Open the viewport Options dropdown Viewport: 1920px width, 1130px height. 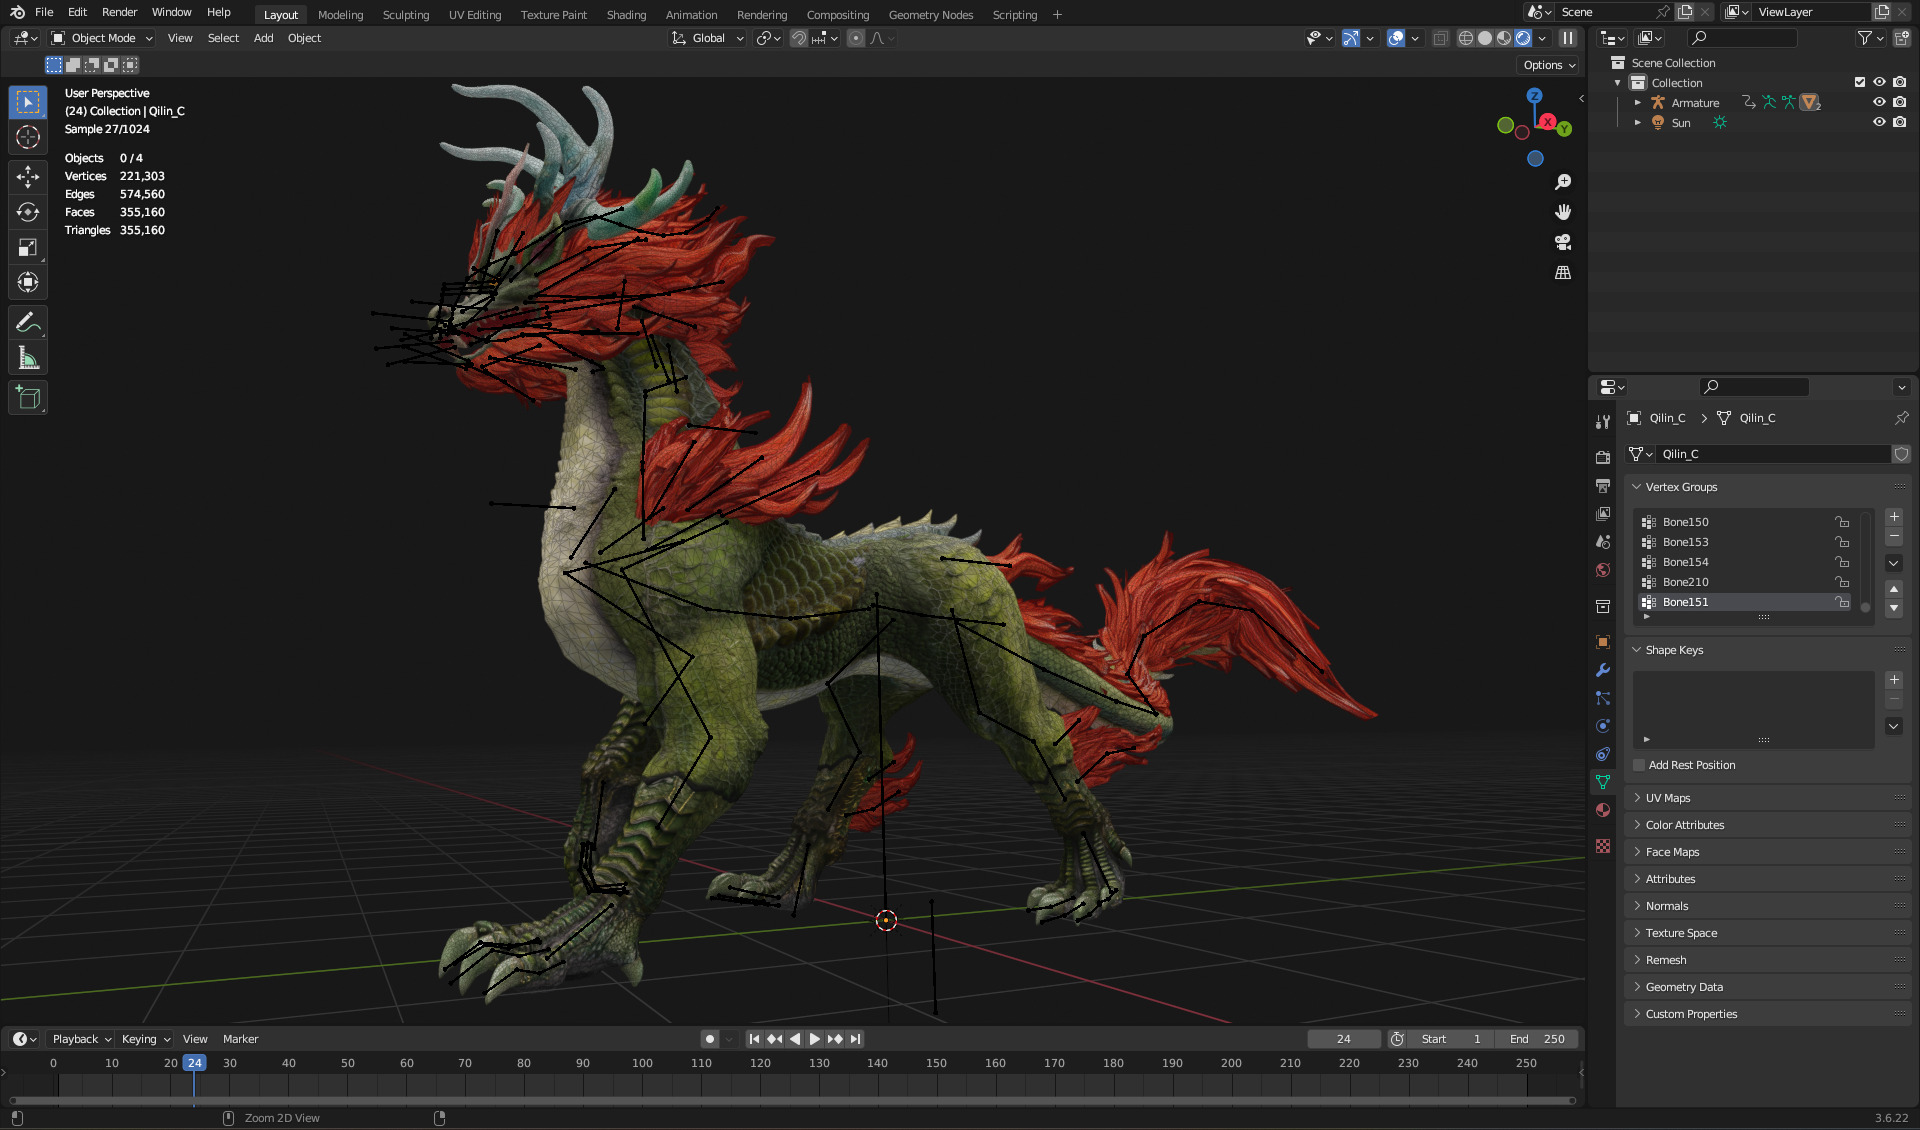click(1548, 65)
